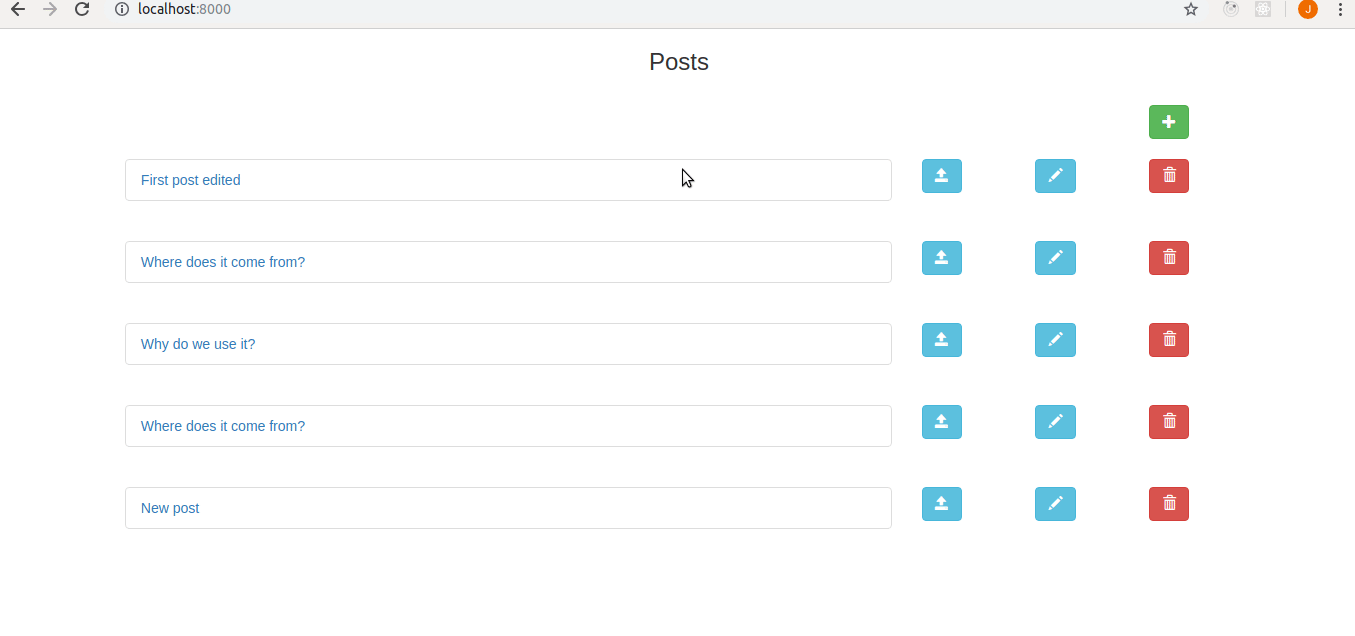Delete the 'New post' entry
This screenshot has height=636, width=1355.
[x=1169, y=504]
